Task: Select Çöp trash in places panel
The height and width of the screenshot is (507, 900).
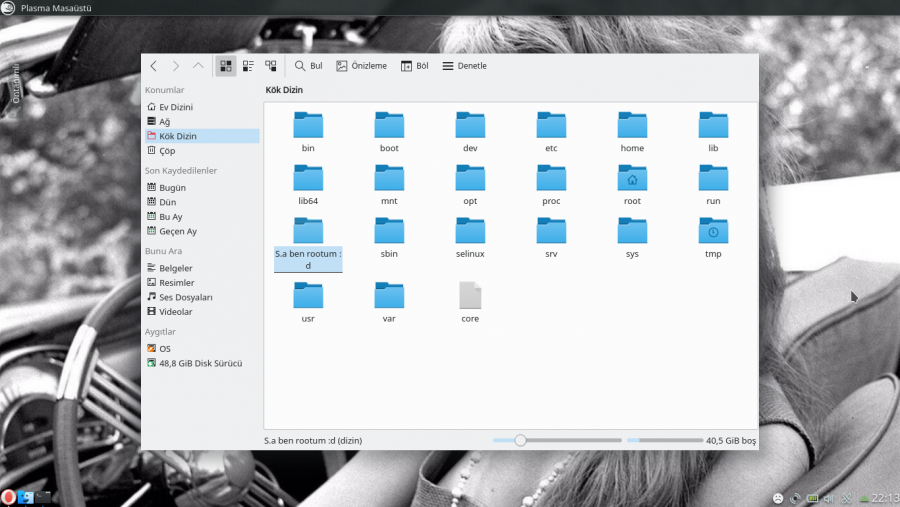Action: (167, 151)
